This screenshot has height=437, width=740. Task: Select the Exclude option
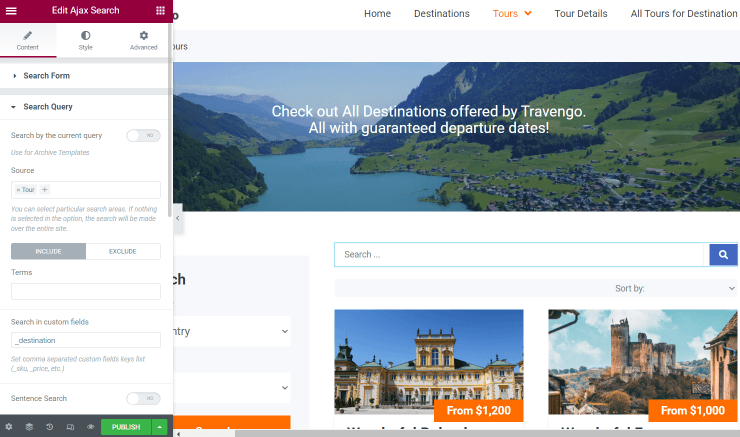[x=123, y=252]
